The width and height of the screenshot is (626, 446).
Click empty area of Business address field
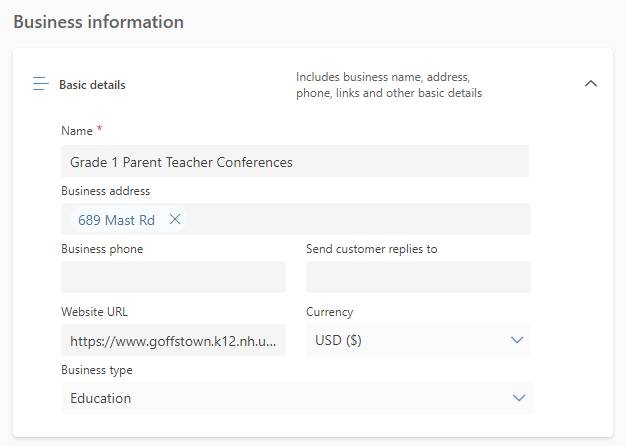[357, 219]
